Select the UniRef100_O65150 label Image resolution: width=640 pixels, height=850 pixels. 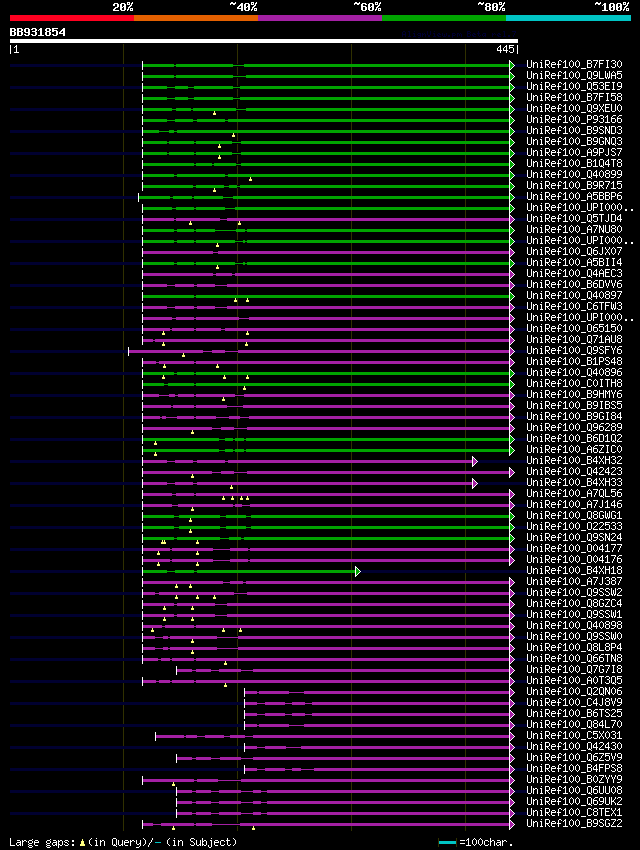[x=574, y=328]
